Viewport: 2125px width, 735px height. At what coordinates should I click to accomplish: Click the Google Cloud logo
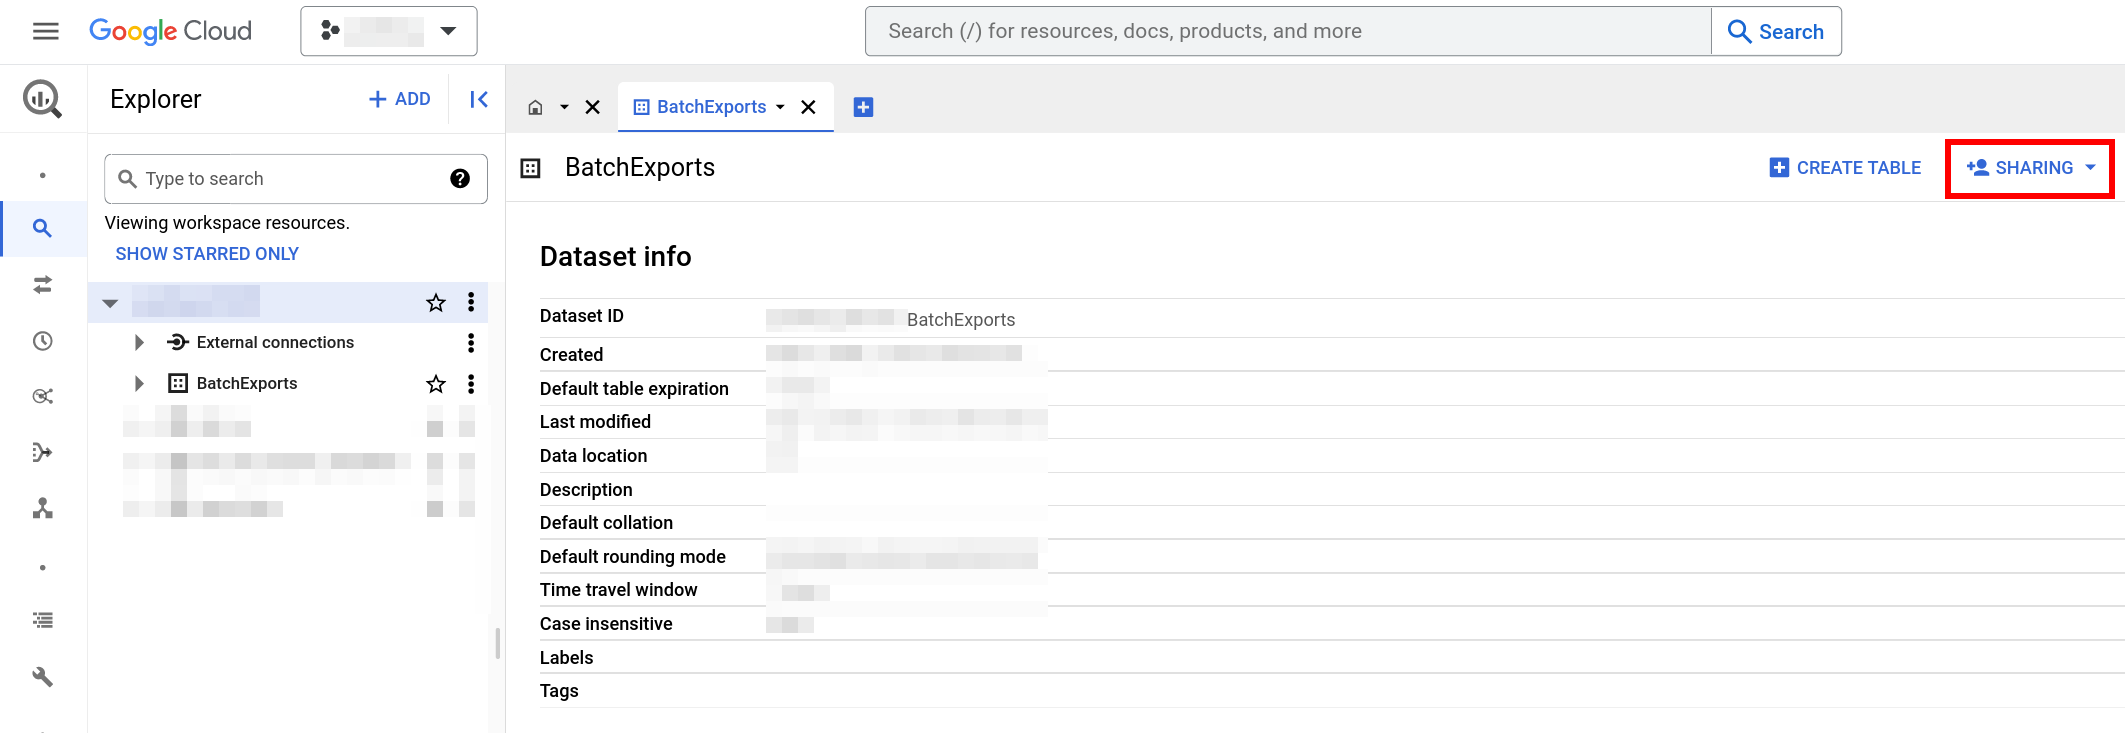click(x=170, y=31)
